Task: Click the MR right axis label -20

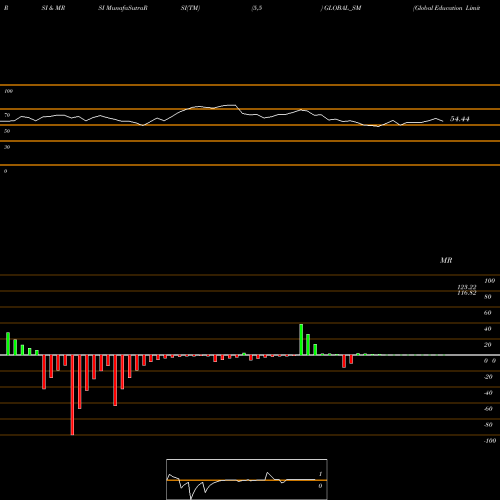Action: [488, 377]
